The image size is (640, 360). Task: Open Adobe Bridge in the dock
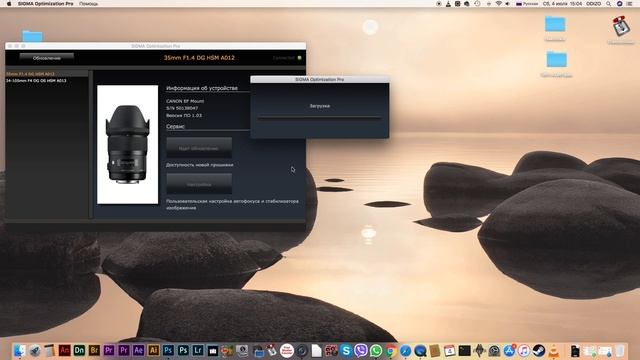coord(94,350)
